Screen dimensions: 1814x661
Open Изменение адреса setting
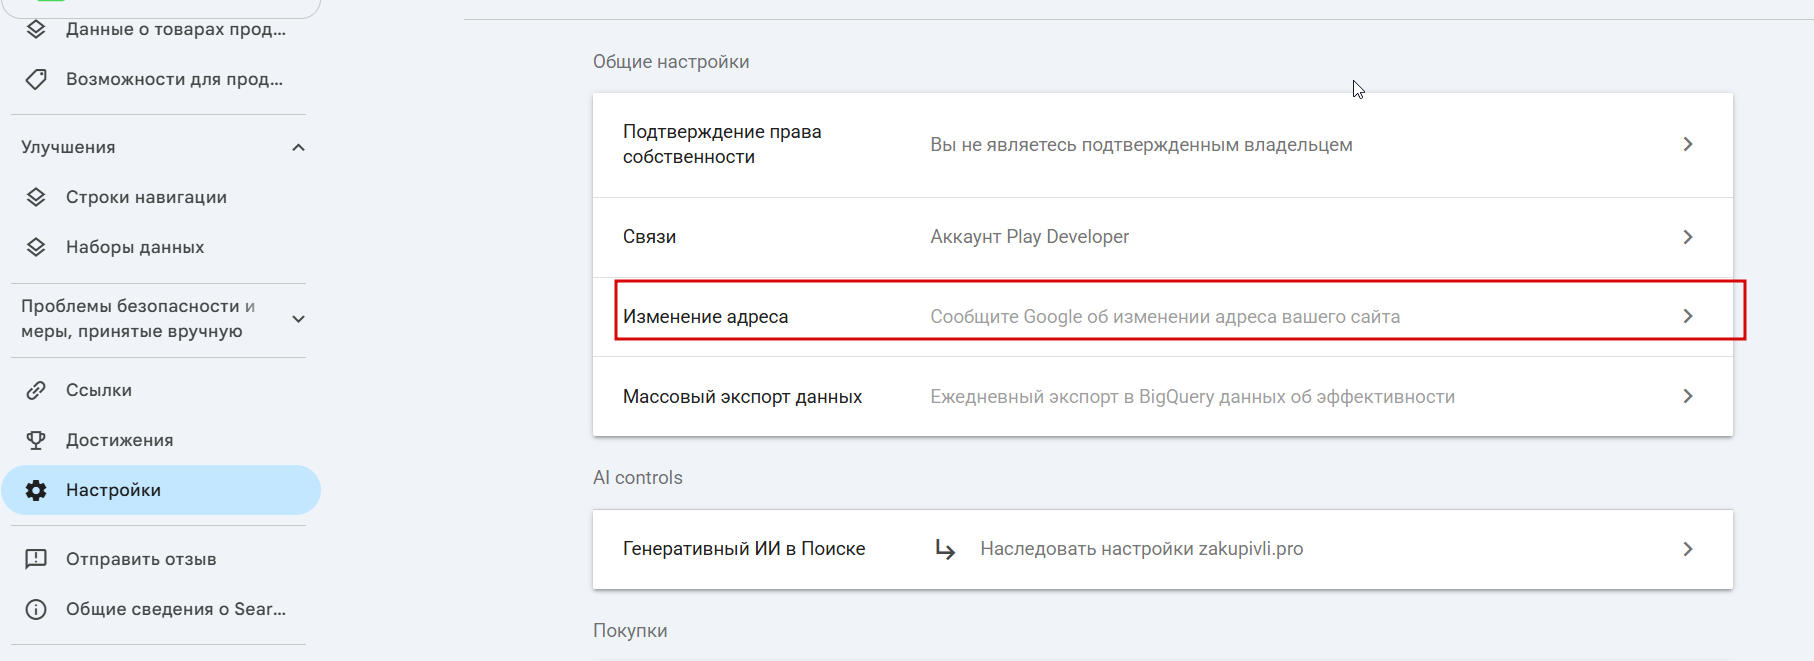(1163, 317)
